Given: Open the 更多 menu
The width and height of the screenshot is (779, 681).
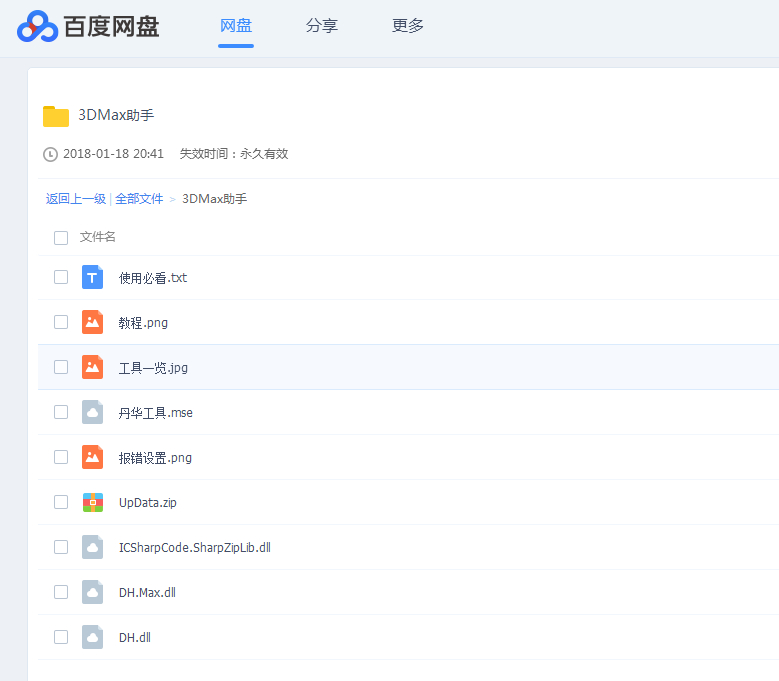Looking at the screenshot, I should [407, 25].
